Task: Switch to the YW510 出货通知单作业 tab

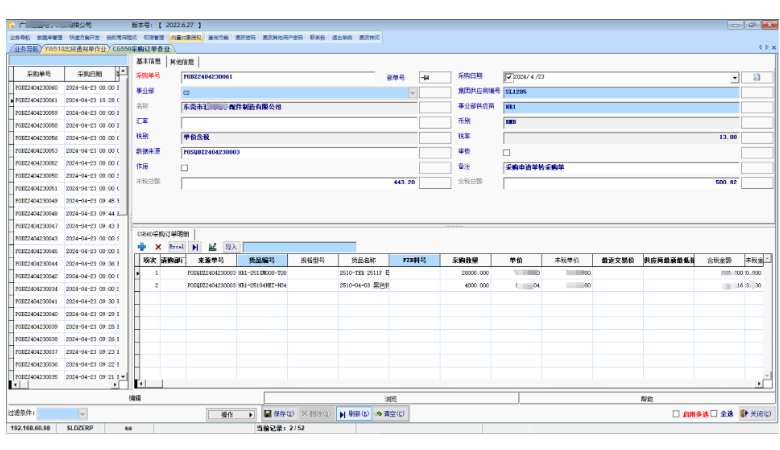Action: tap(75, 49)
